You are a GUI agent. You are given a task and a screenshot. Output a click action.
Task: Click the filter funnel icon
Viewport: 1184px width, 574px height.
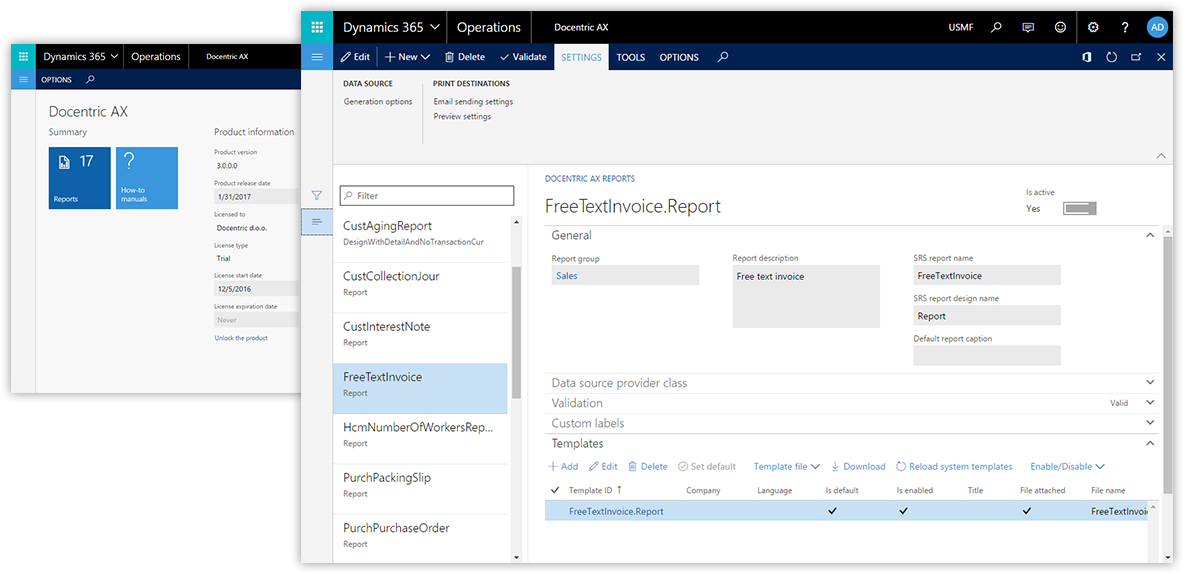click(x=317, y=195)
